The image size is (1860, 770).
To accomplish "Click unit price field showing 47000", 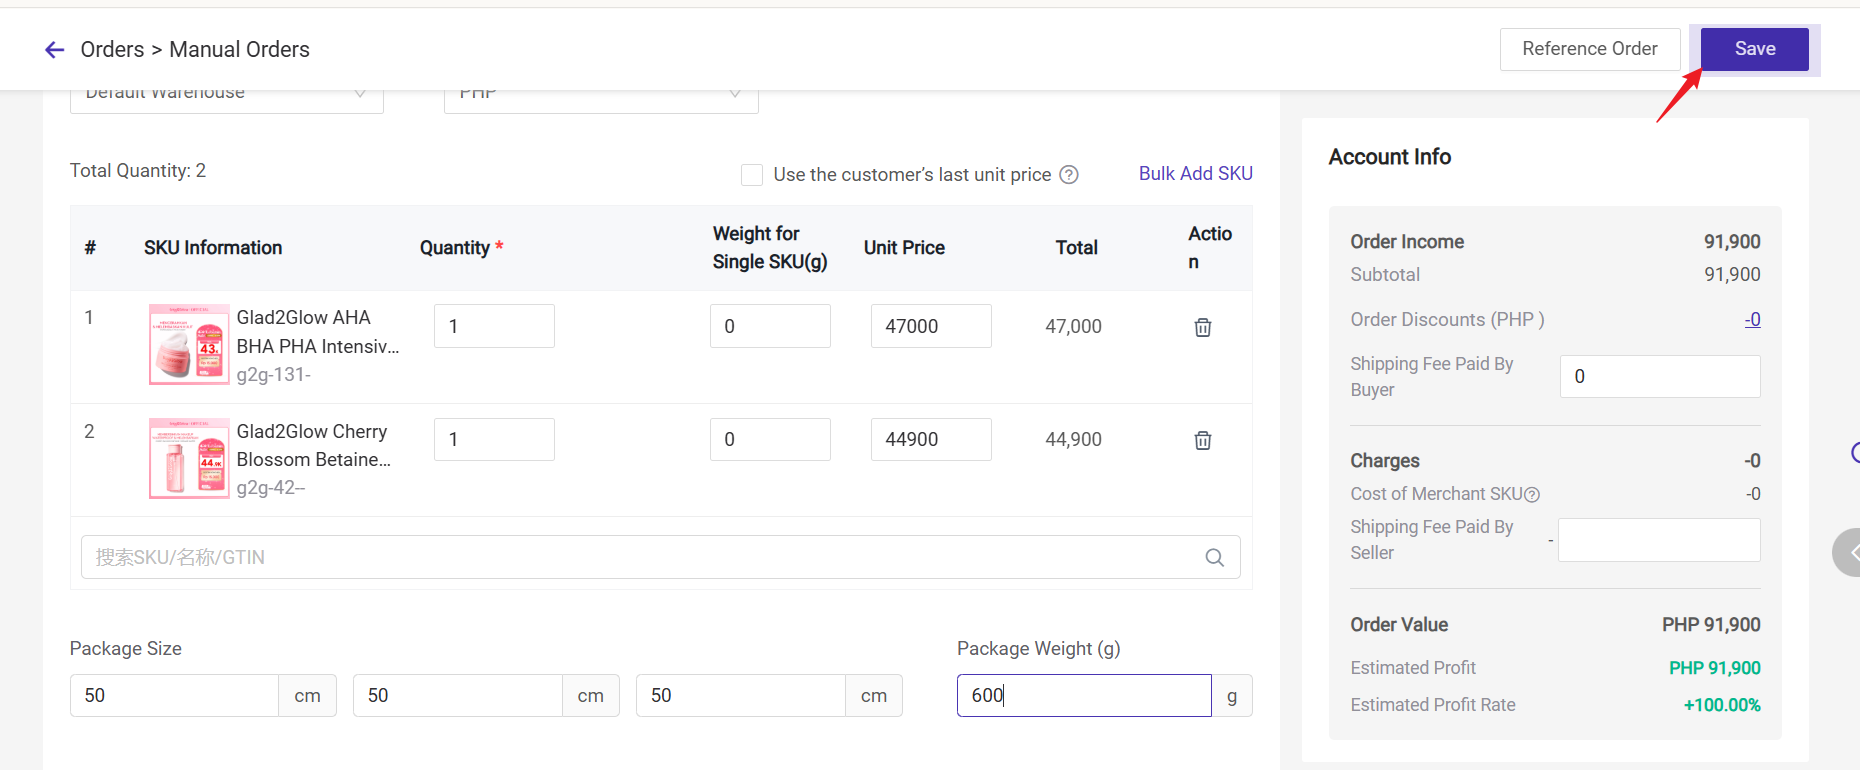I will (930, 327).
